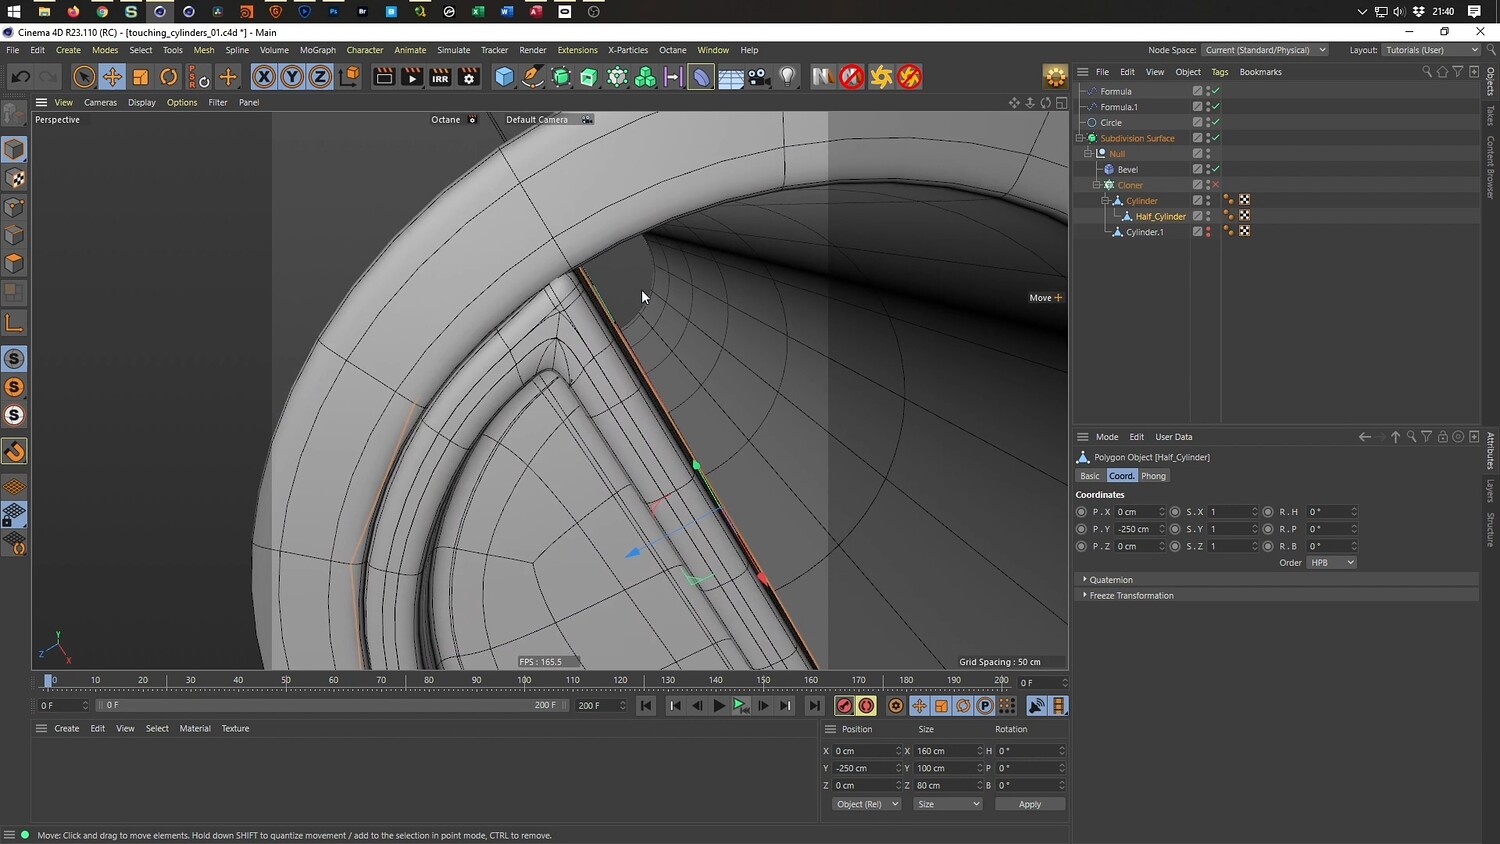1500x844 pixels.
Task: Click the Undo arrow icon
Action: (x=20, y=77)
